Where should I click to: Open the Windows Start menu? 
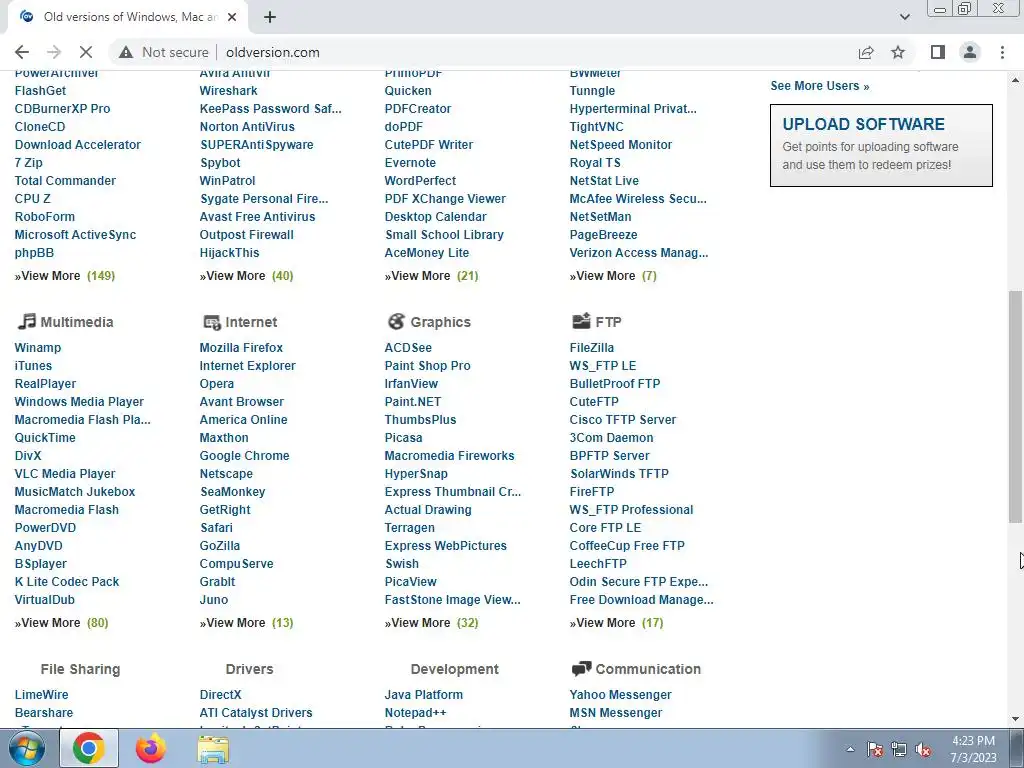click(x=26, y=748)
